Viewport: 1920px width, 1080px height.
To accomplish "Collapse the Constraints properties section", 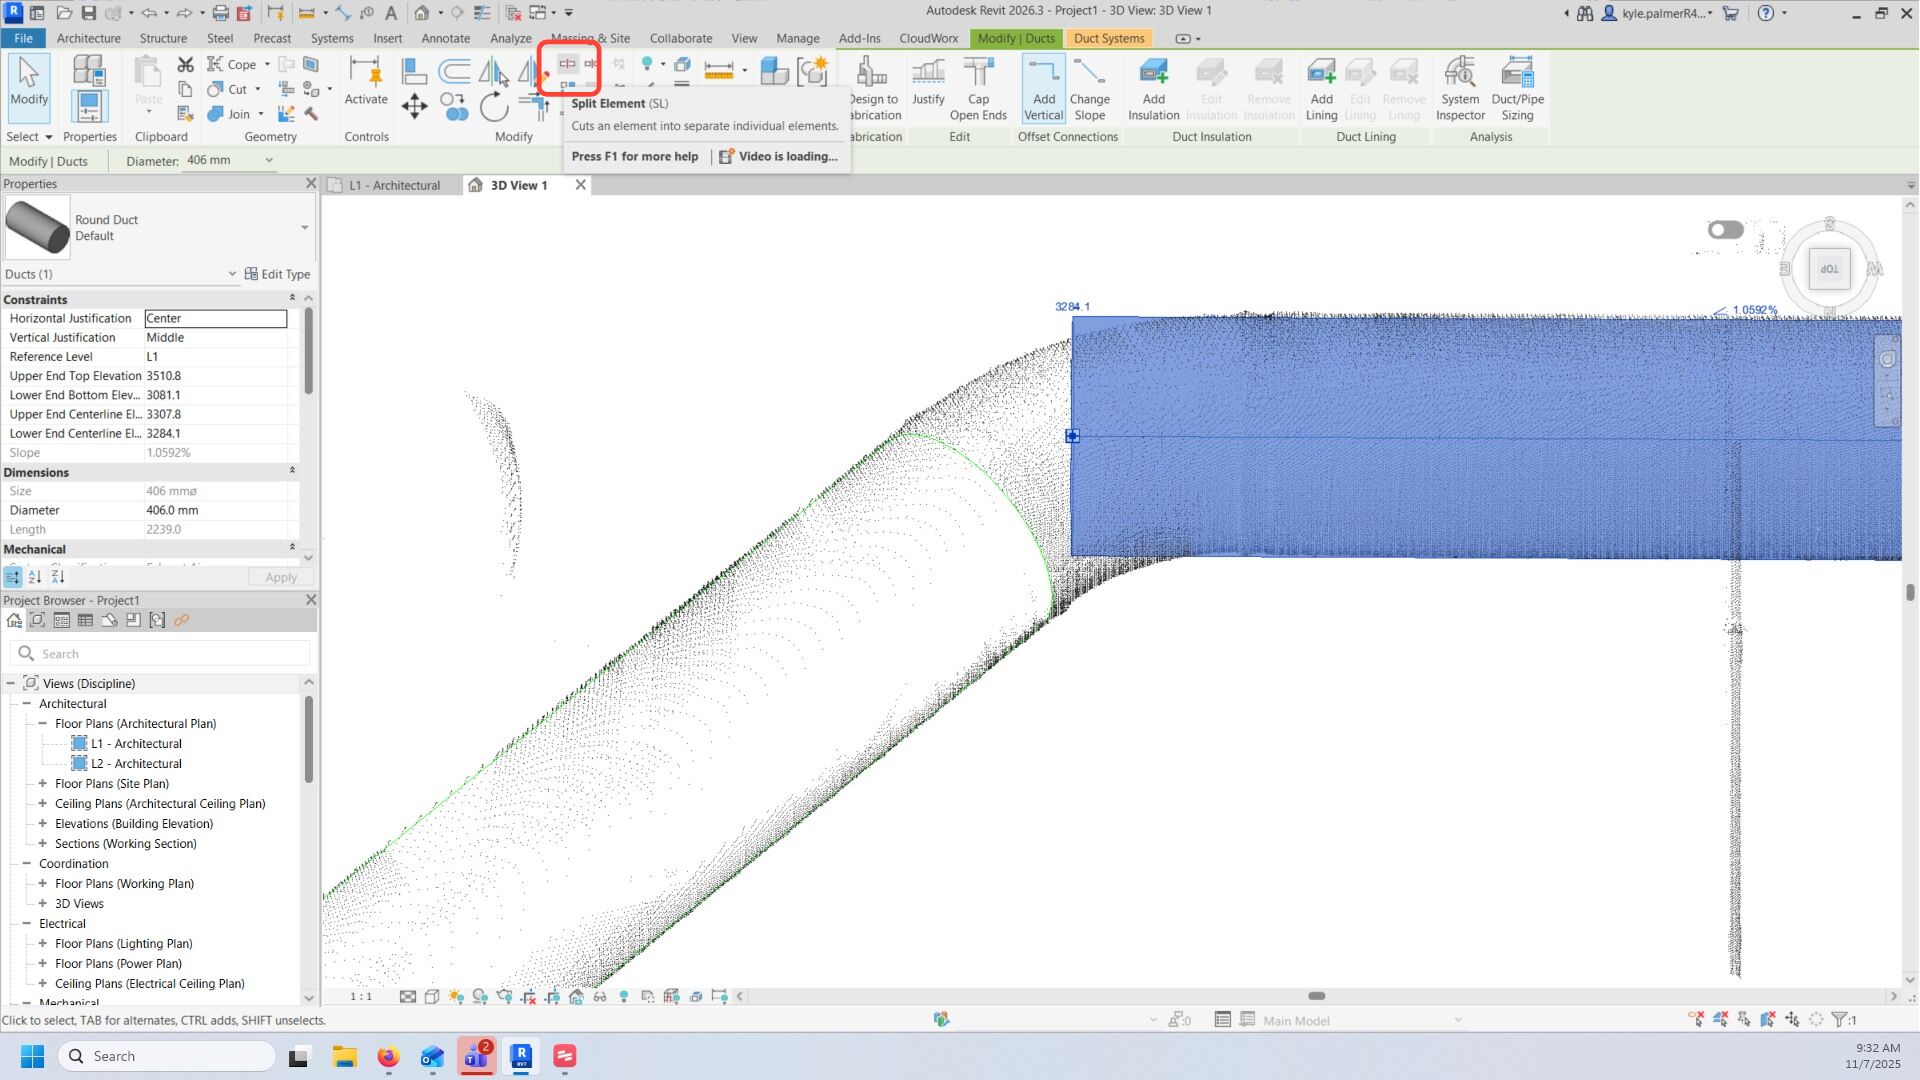I will pyautogui.click(x=292, y=299).
